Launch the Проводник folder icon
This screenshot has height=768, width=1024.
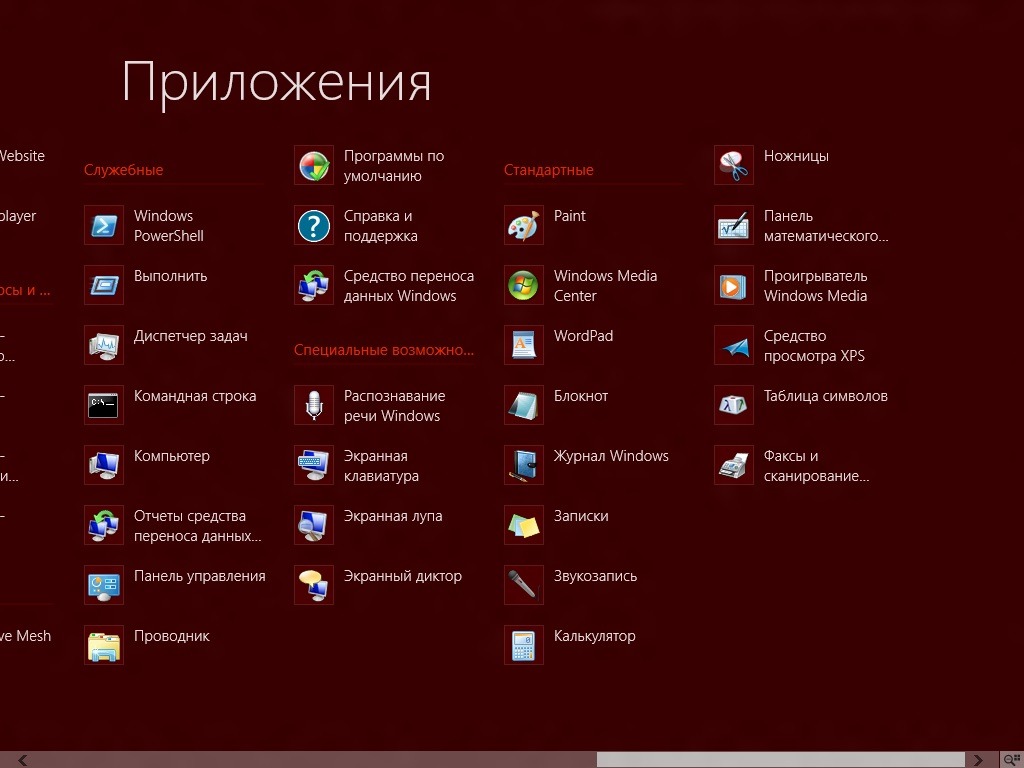pyautogui.click(x=104, y=646)
